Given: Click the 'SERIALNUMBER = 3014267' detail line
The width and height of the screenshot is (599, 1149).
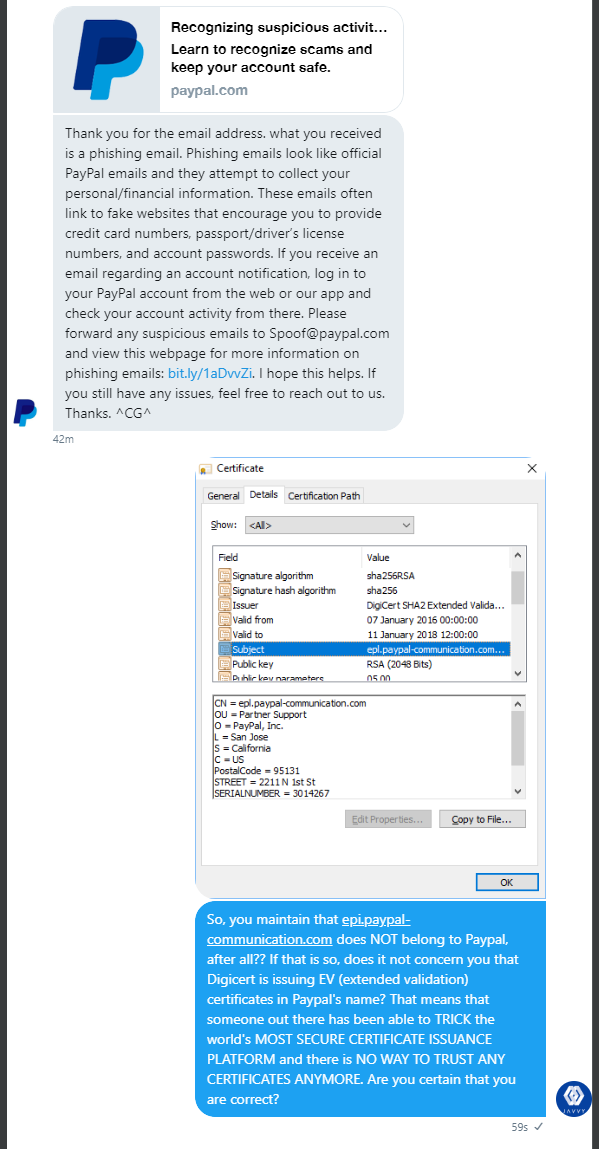Looking at the screenshot, I should click(271, 793).
